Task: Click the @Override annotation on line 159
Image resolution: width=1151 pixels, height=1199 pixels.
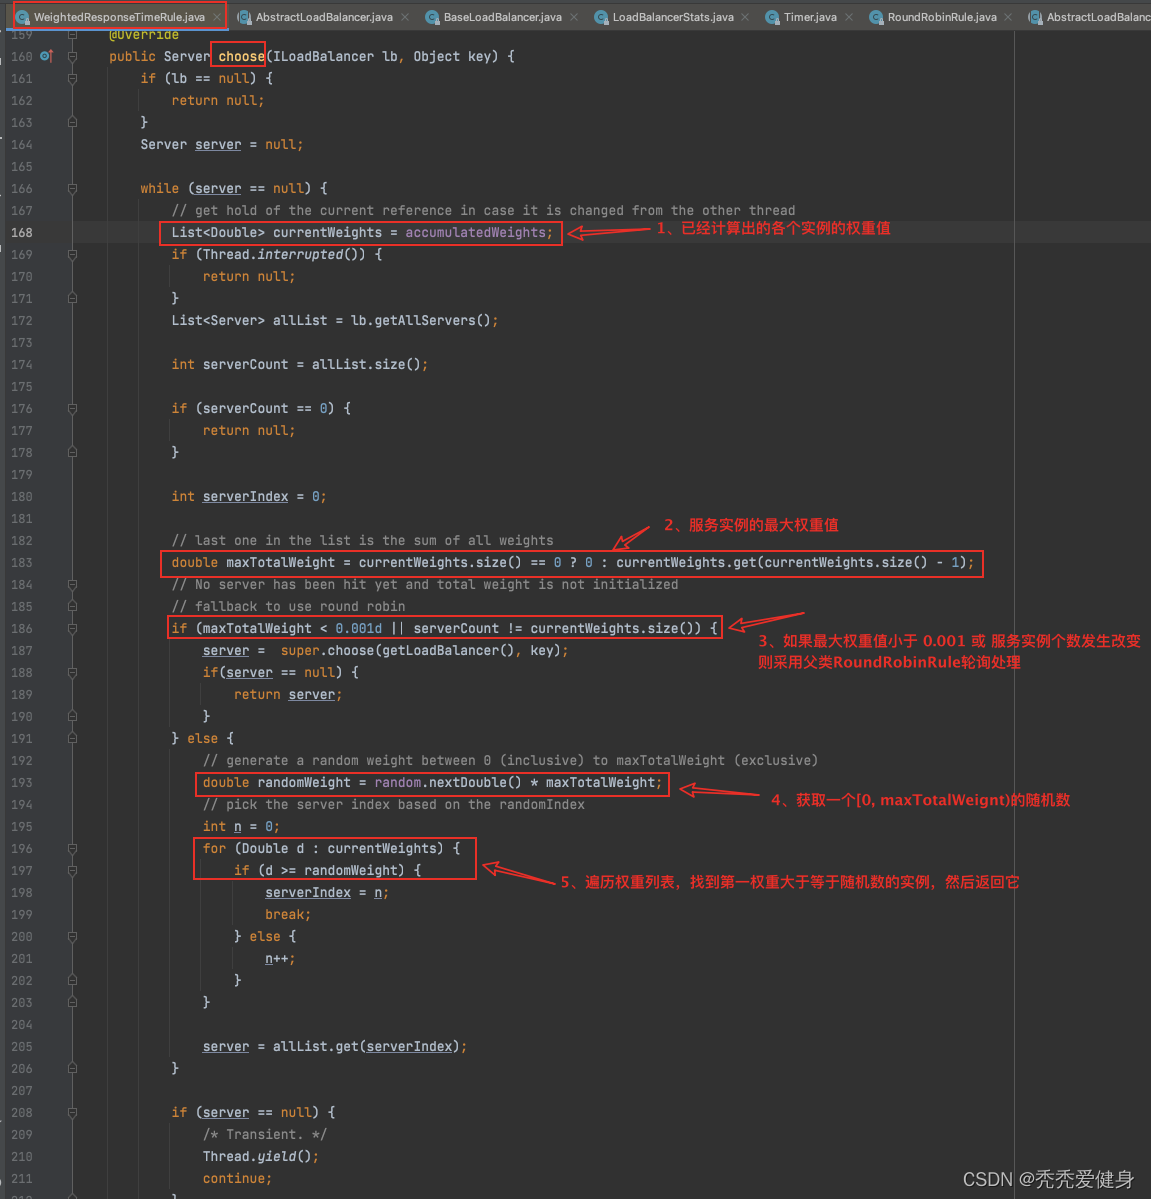Action: [144, 35]
